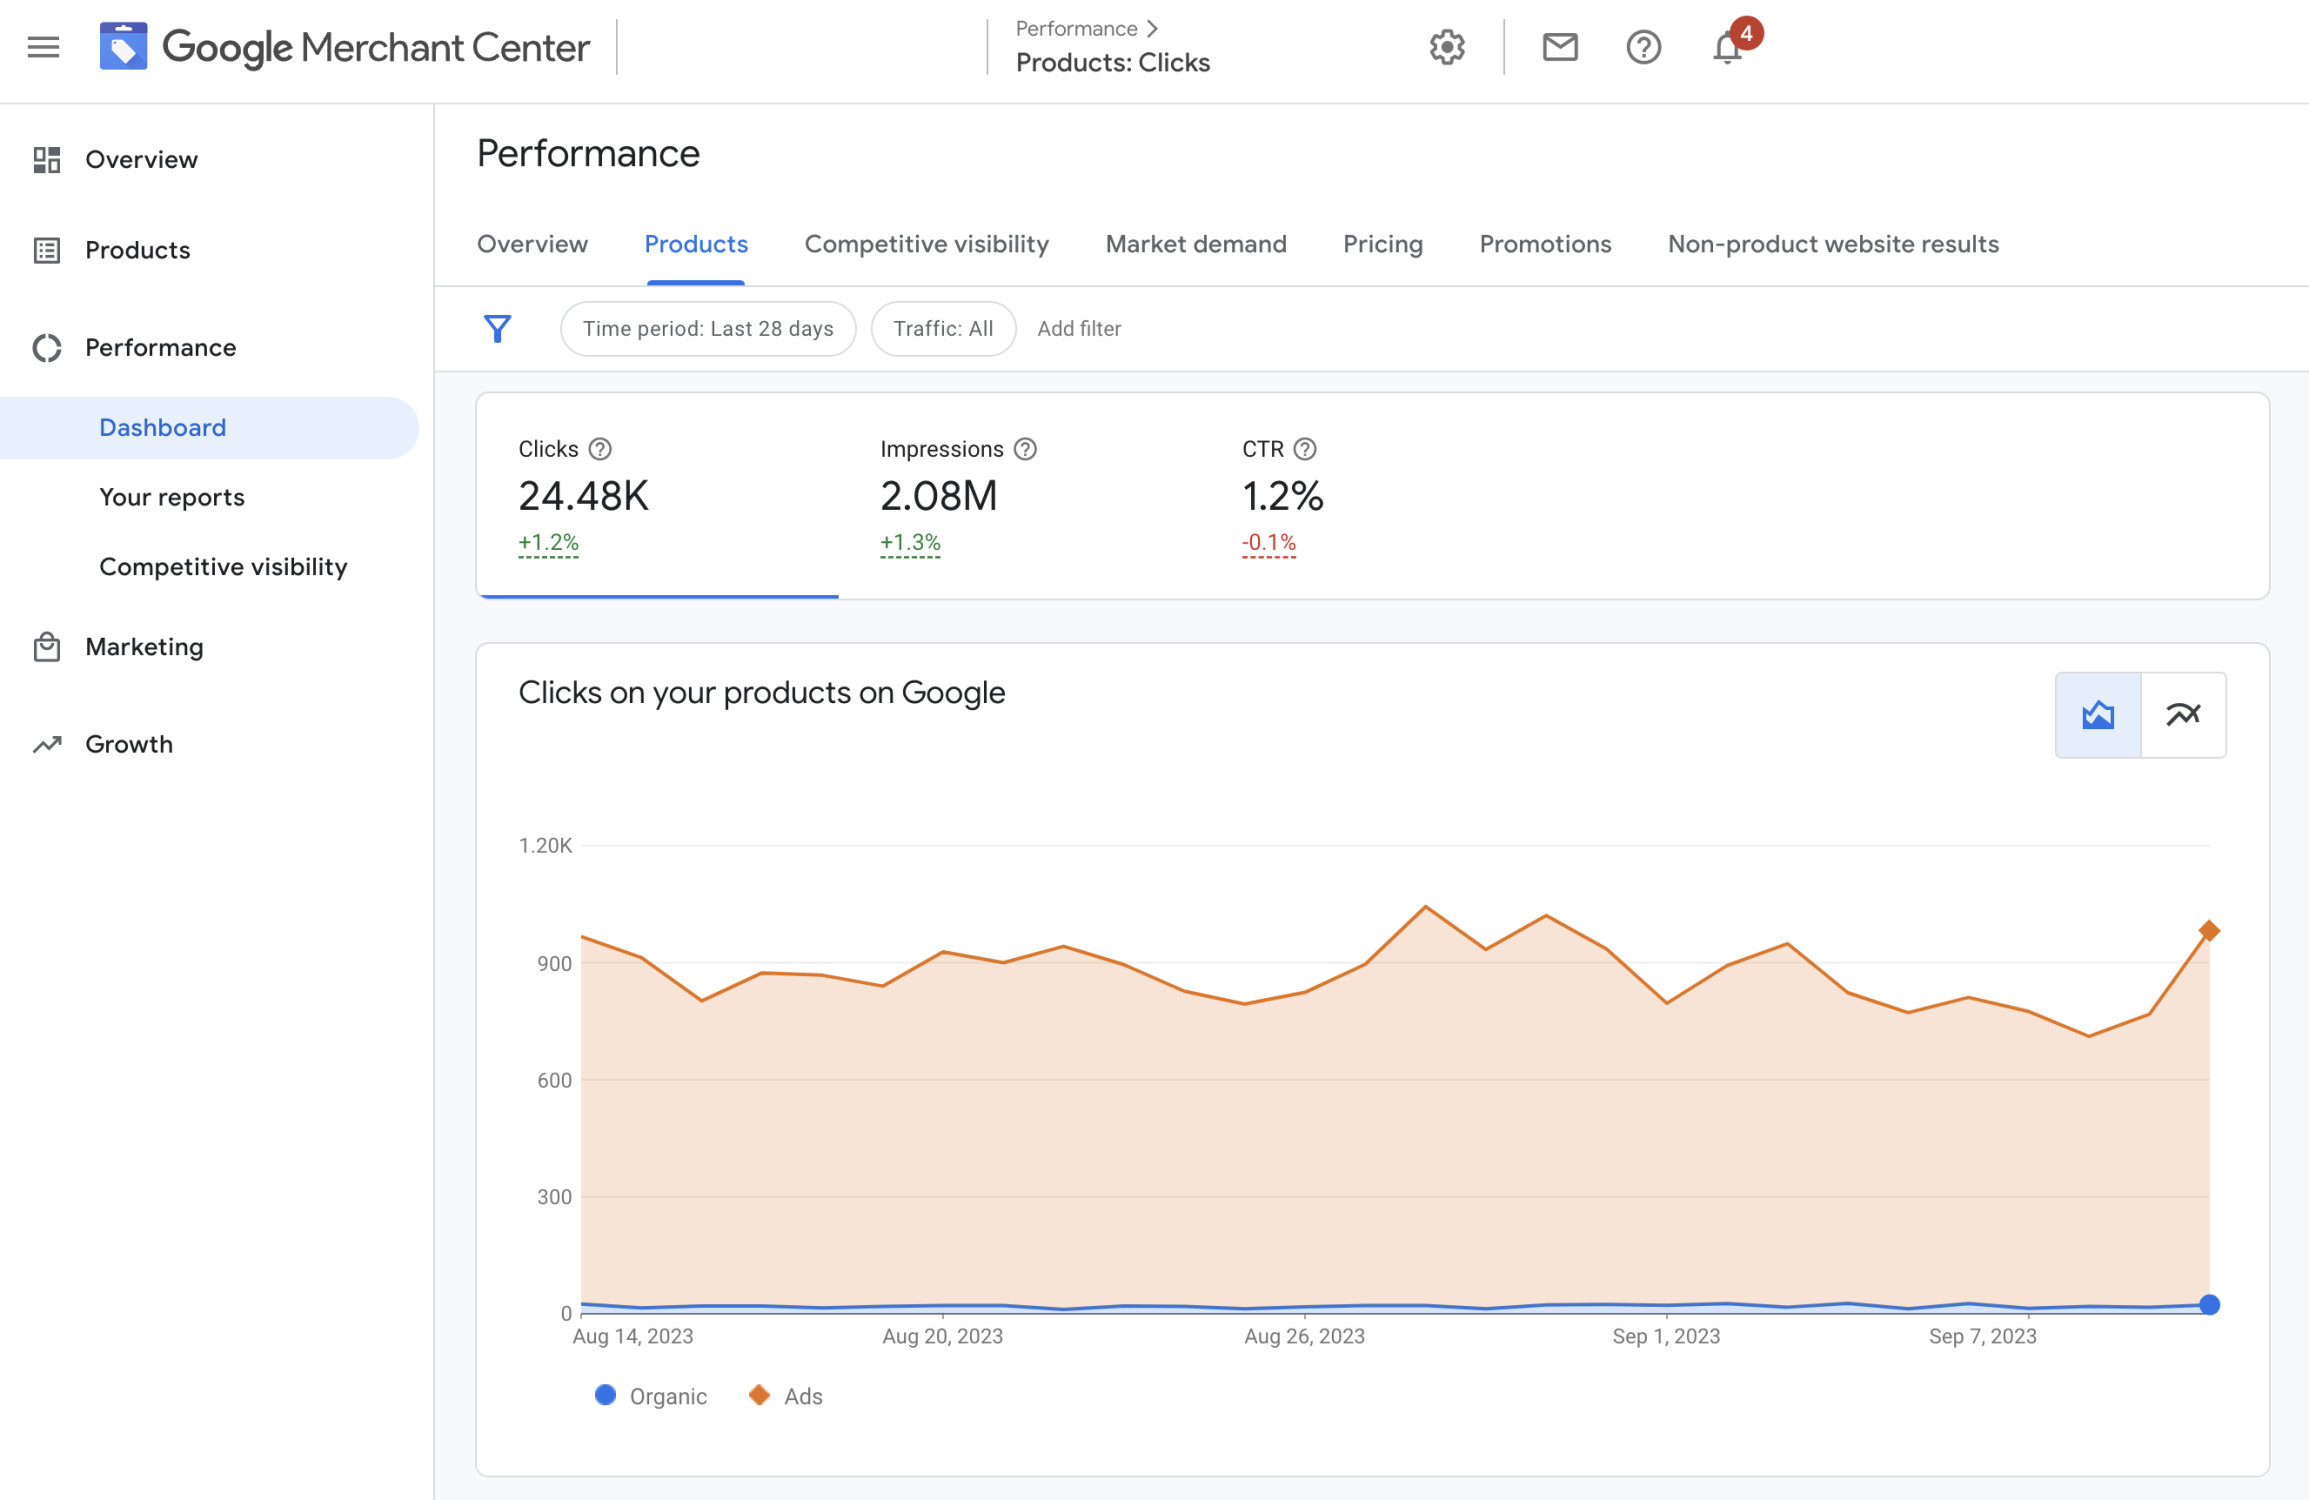The width and height of the screenshot is (2309, 1500).
Task: Collapse the Performance sidebar section
Action: point(160,347)
